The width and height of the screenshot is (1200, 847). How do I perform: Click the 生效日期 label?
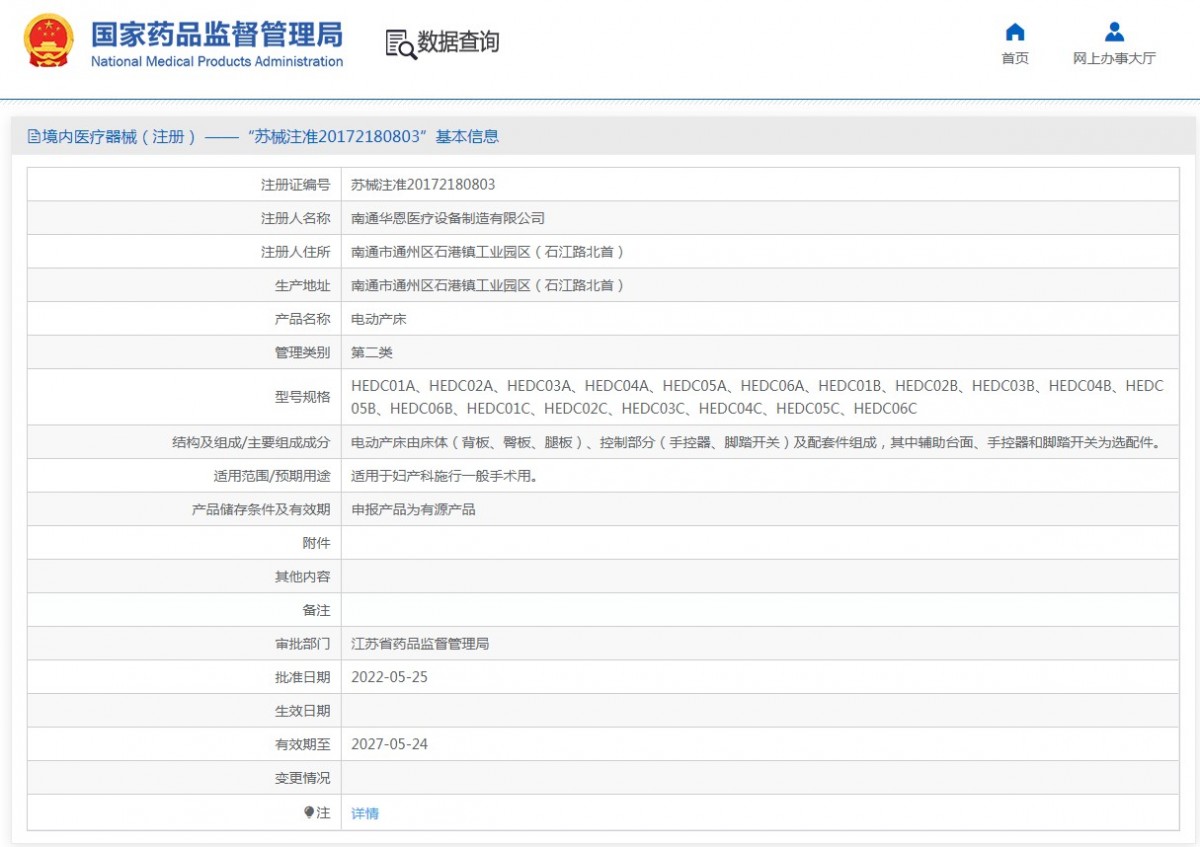click(x=302, y=711)
